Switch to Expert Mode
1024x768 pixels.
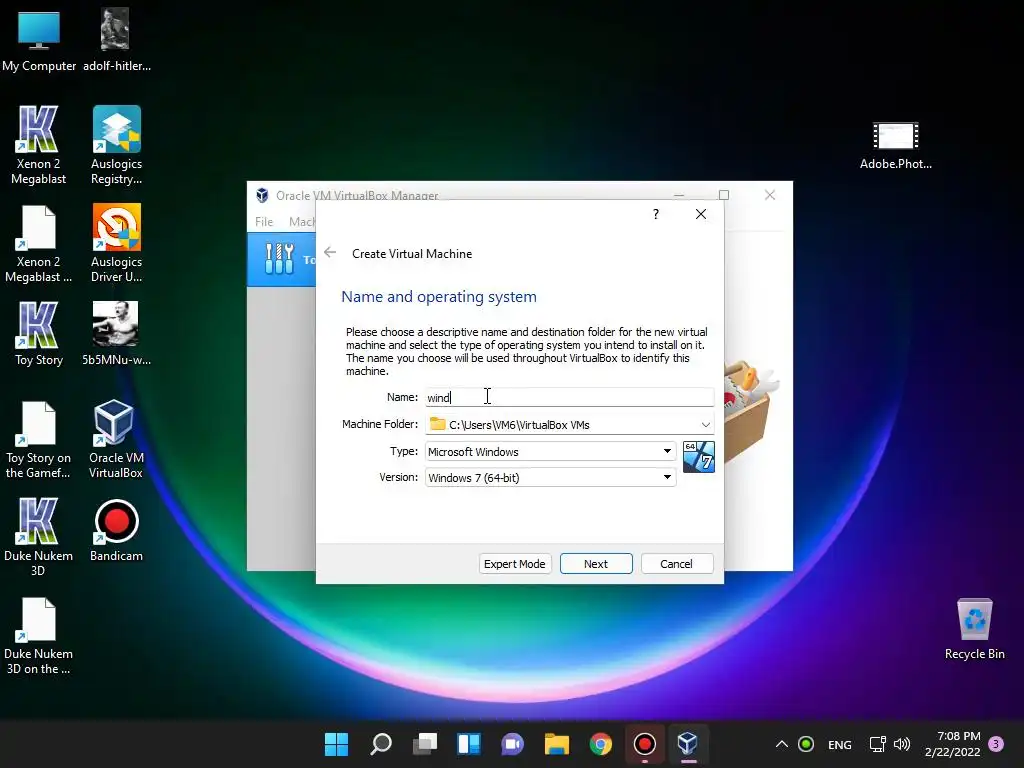(x=515, y=564)
